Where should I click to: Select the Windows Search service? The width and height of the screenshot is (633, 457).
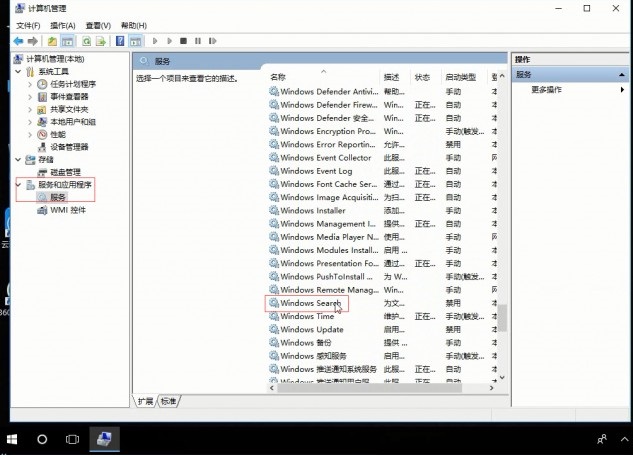[x=310, y=303]
